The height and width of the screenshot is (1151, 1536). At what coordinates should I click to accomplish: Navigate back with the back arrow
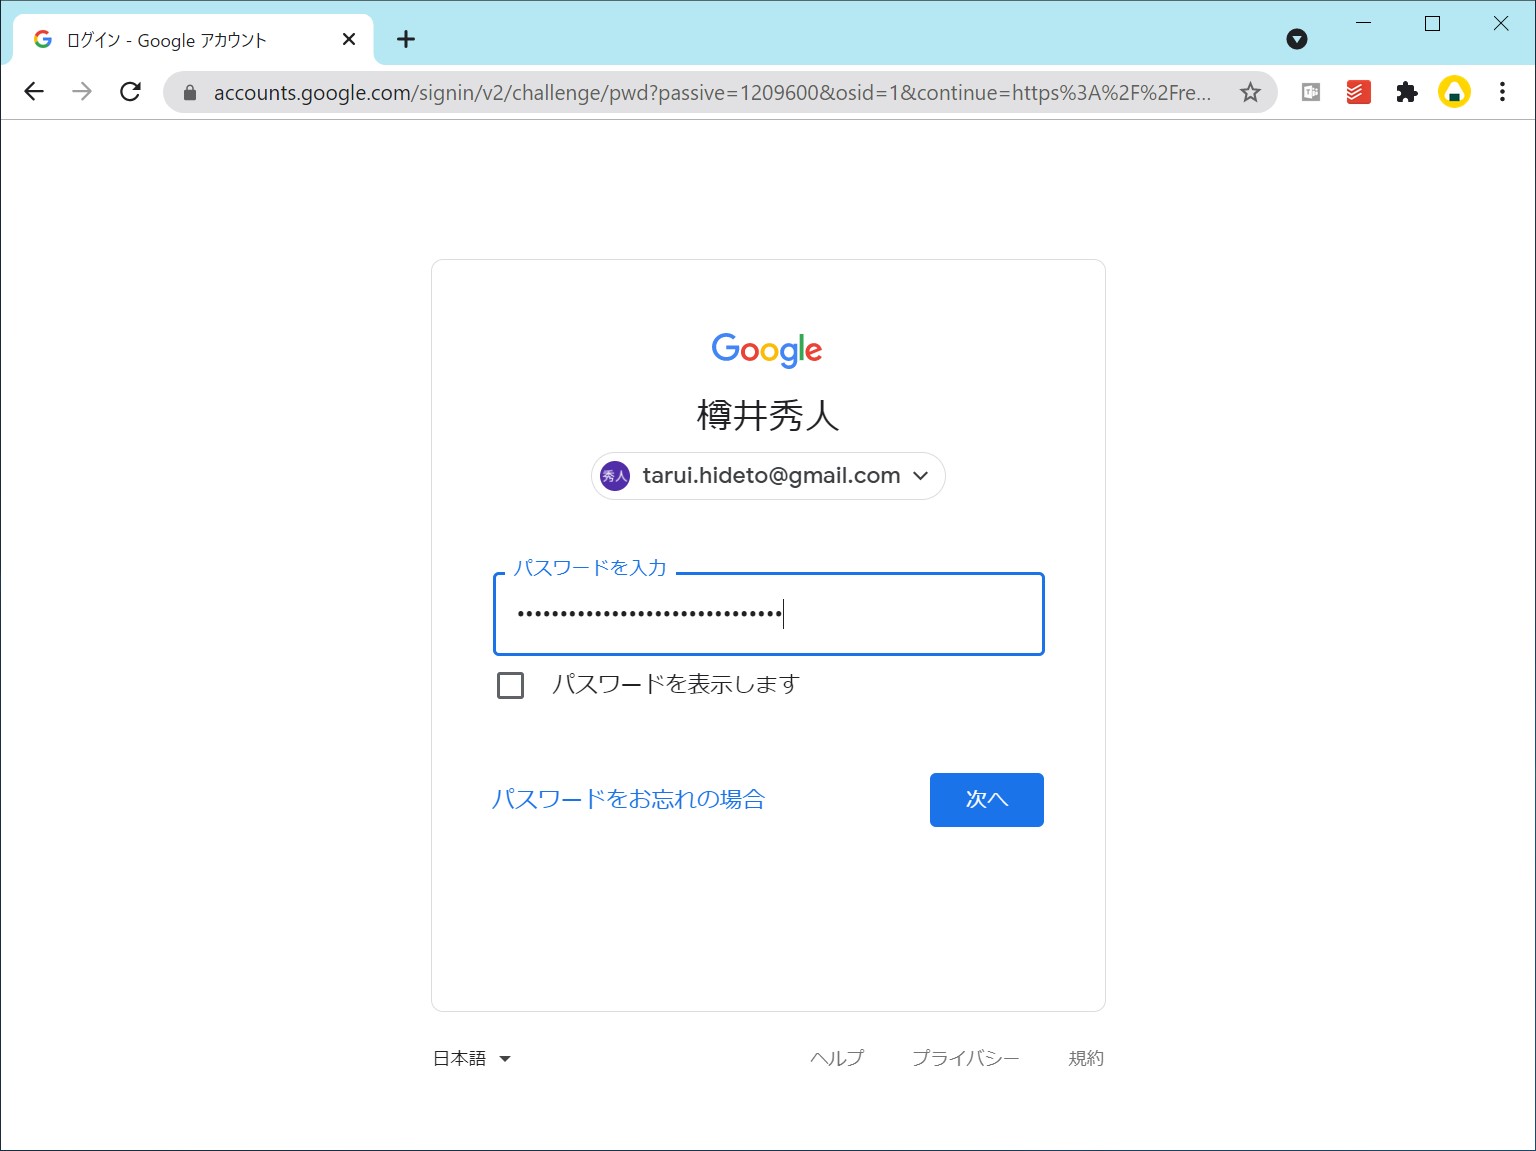coord(34,91)
